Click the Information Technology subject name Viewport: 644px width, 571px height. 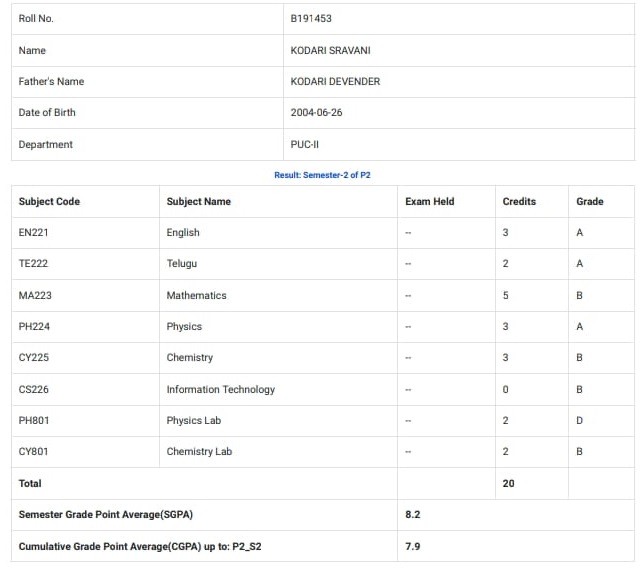point(221,390)
